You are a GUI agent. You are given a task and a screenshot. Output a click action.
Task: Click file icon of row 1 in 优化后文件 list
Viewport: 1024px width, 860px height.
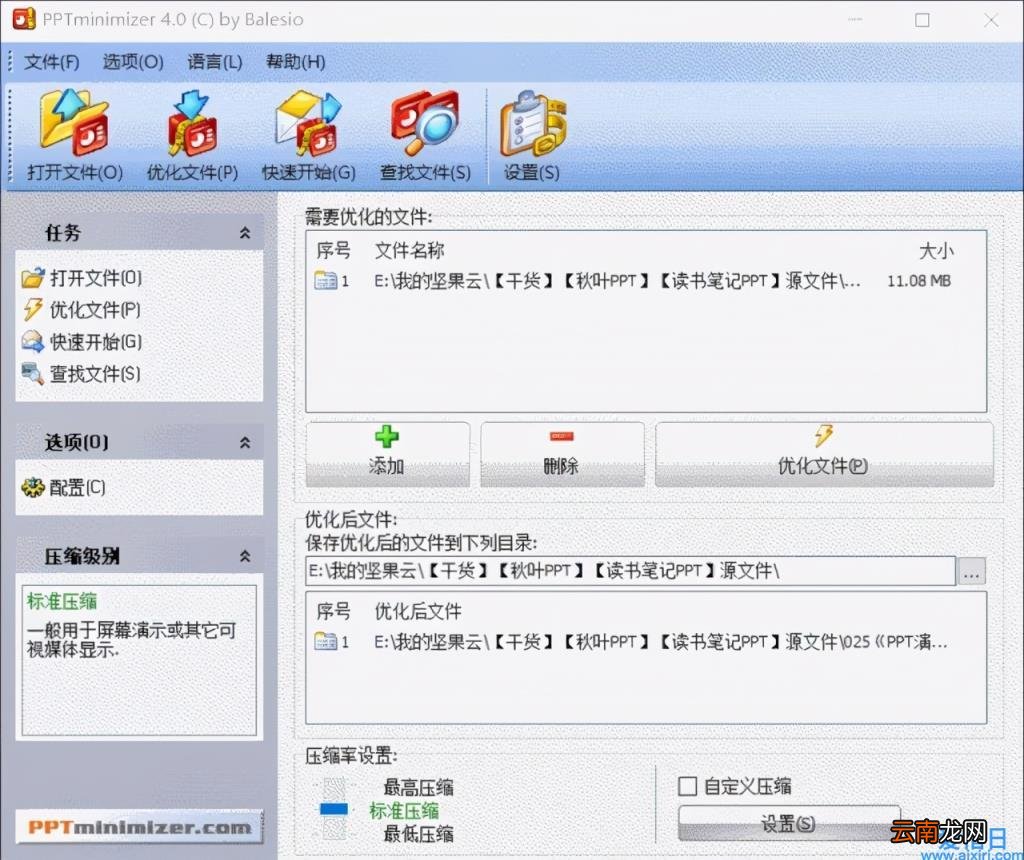(x=325, y=642)
